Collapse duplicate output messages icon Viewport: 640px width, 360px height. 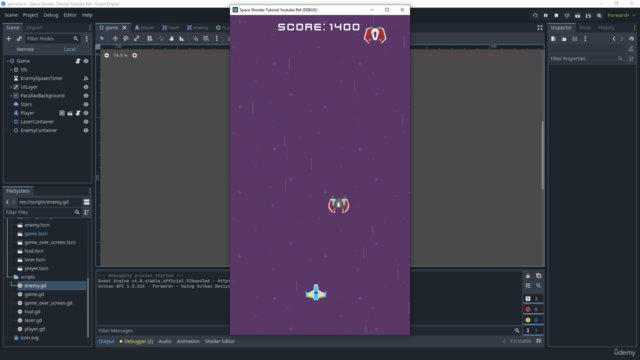[x=528, y=286]
